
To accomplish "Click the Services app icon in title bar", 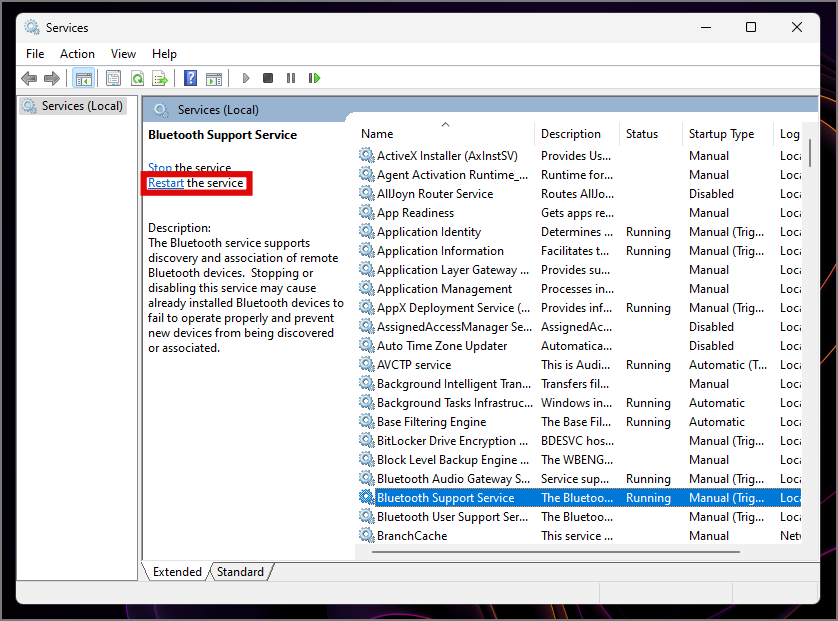I will [32, 27].
